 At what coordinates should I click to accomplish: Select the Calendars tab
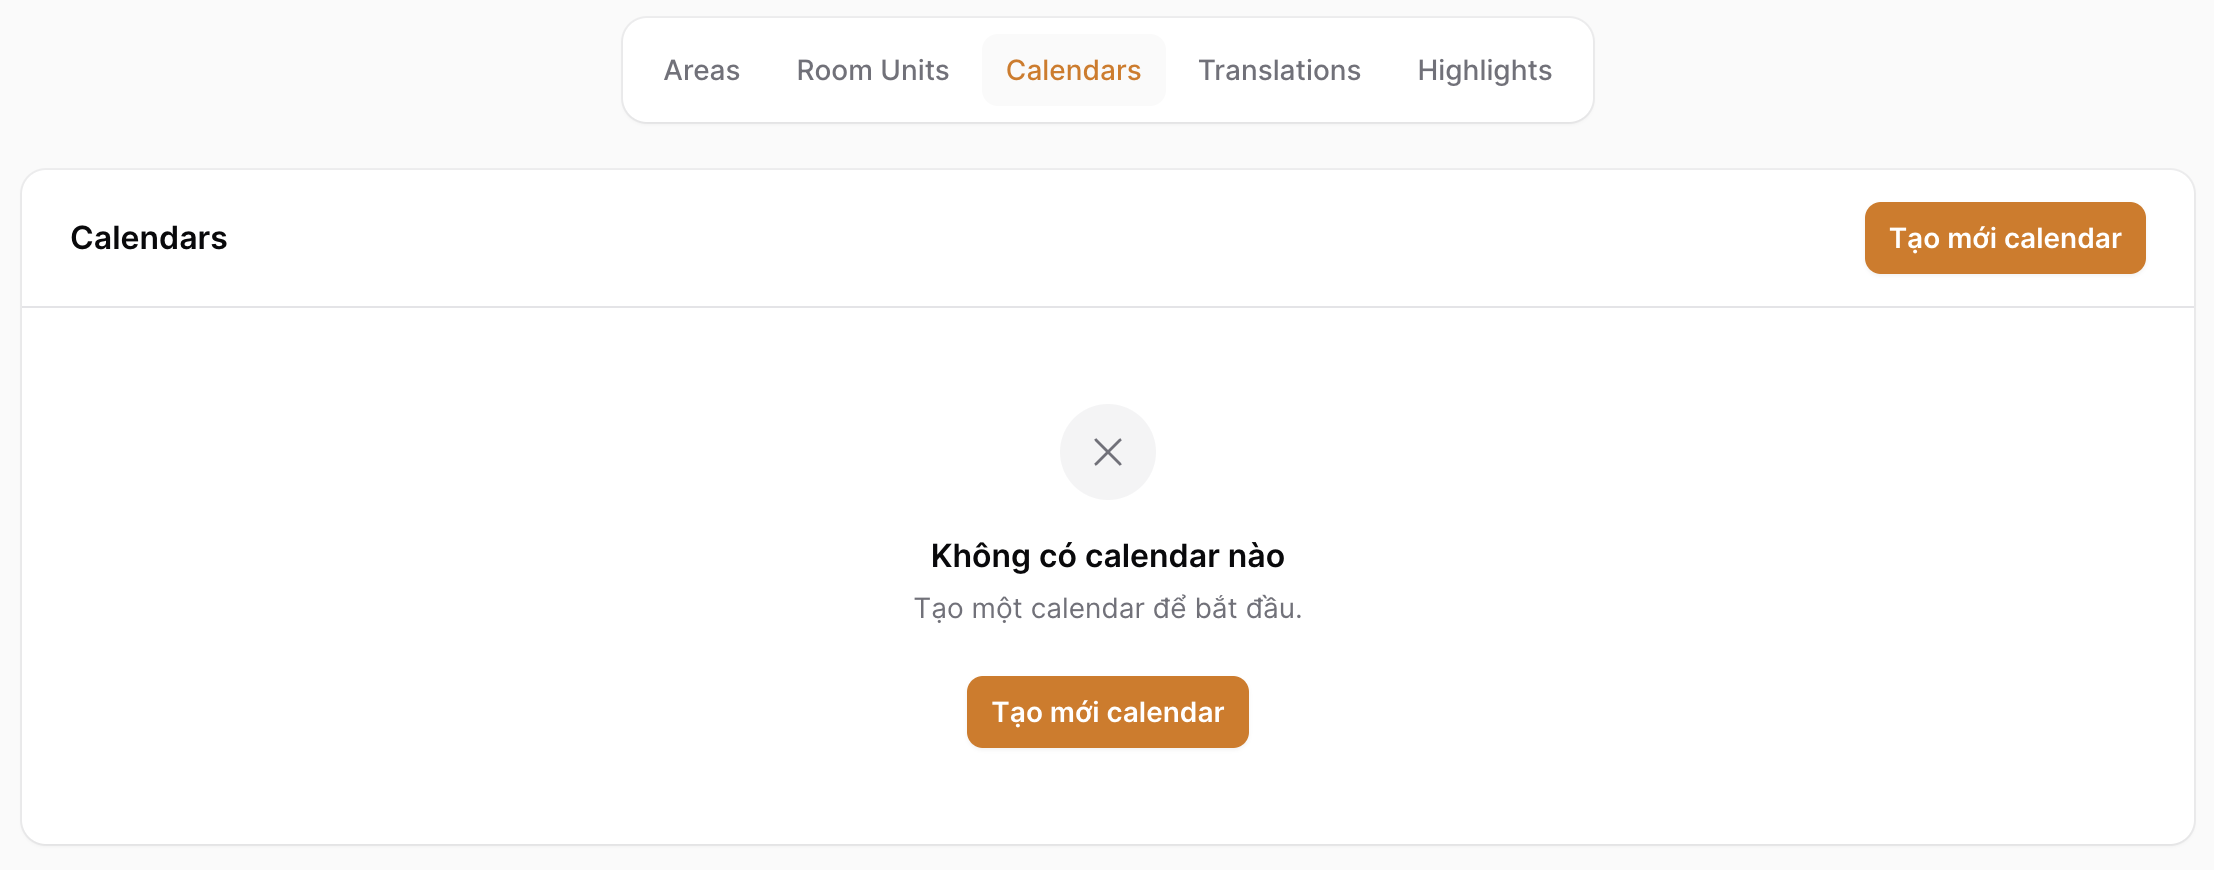click(1073, 70)
